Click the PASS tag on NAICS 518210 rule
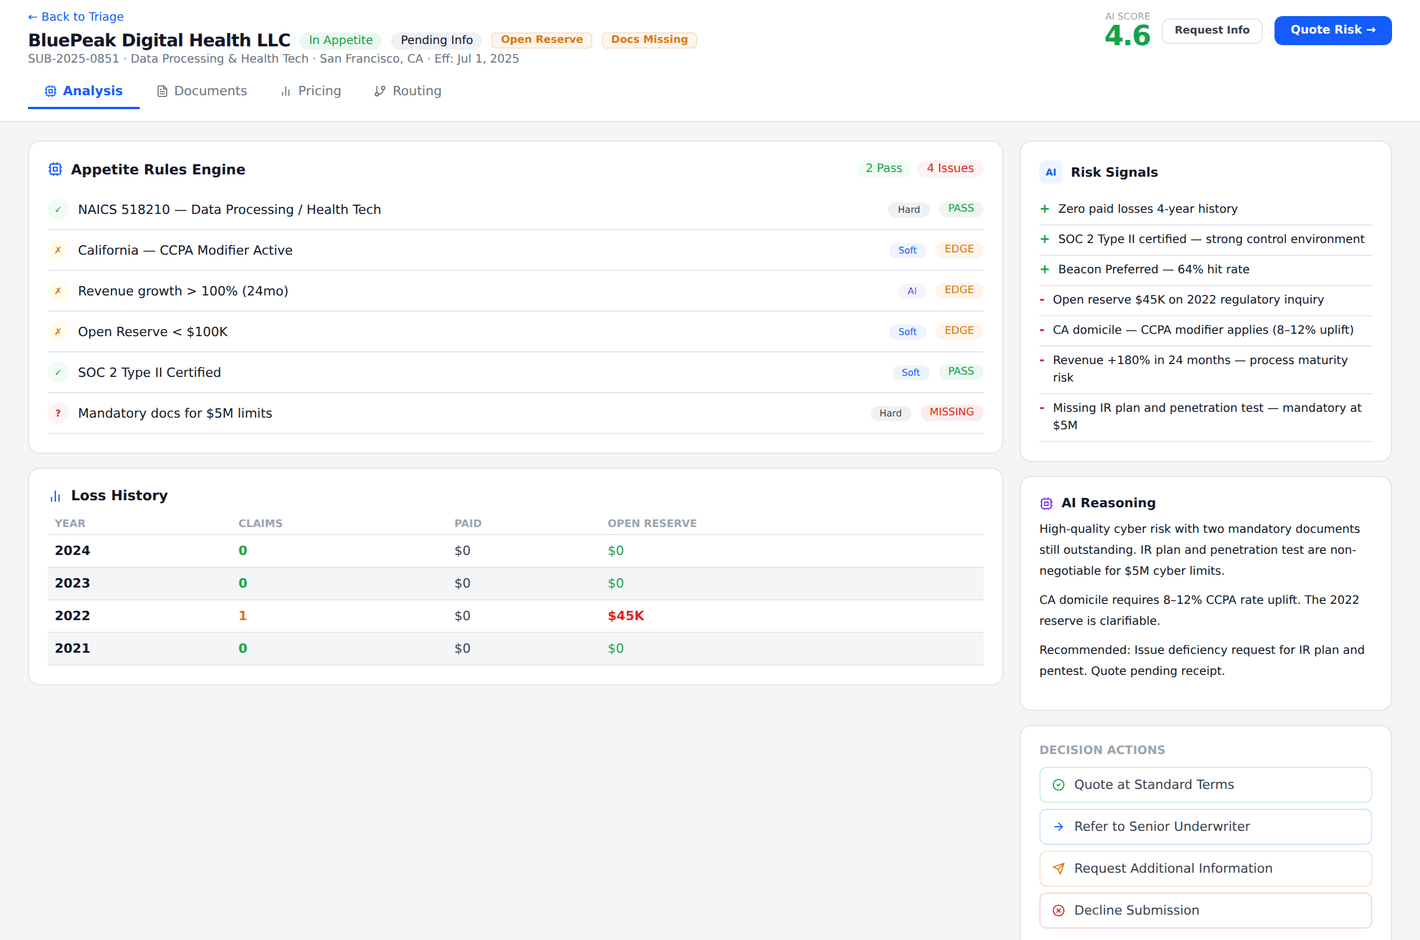 [961, 209]
